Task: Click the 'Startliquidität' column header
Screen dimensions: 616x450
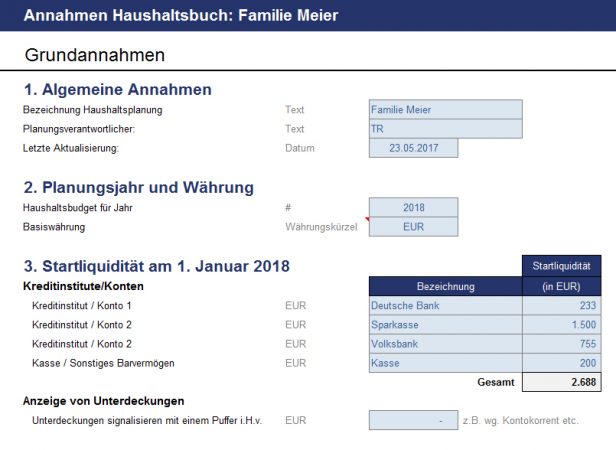Action: 561,266
